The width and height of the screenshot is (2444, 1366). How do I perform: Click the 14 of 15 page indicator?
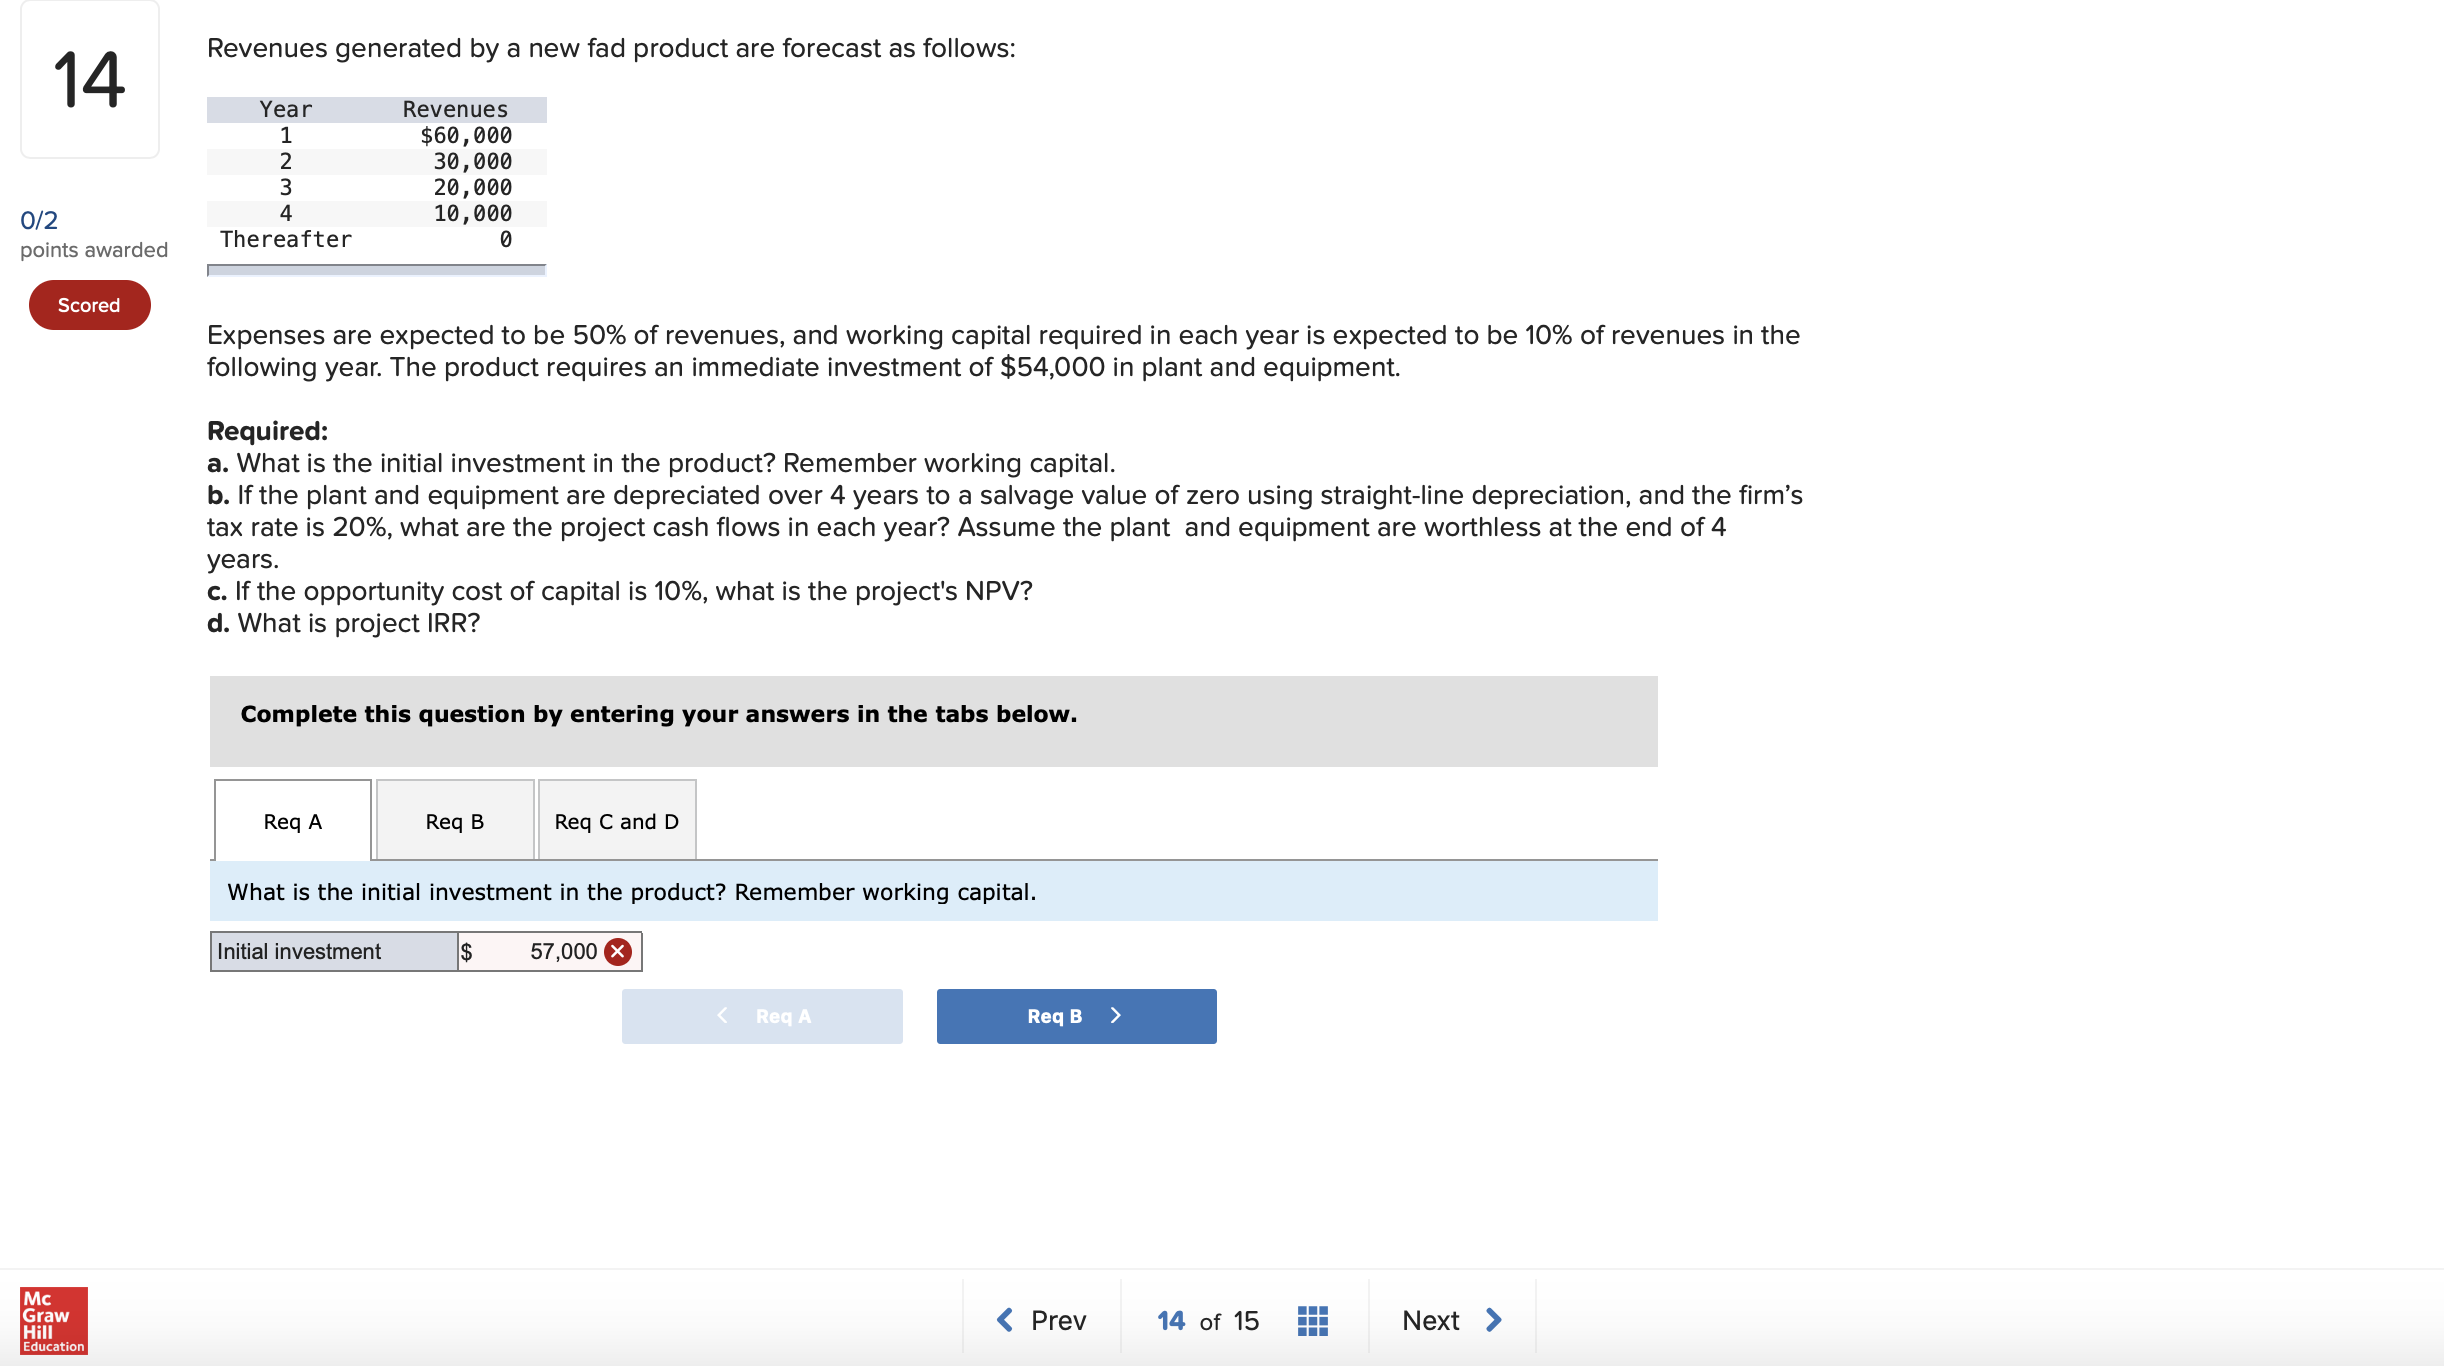pyautogui.click(x=1208, y=1321)
